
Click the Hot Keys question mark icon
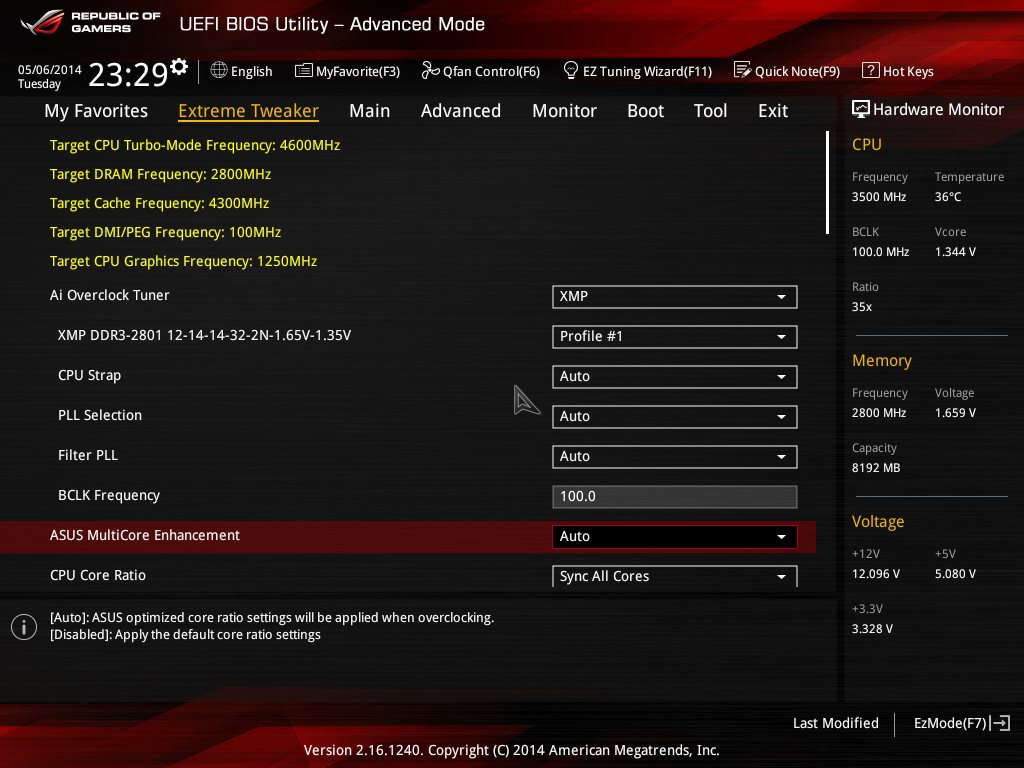[x=871, y=70]
